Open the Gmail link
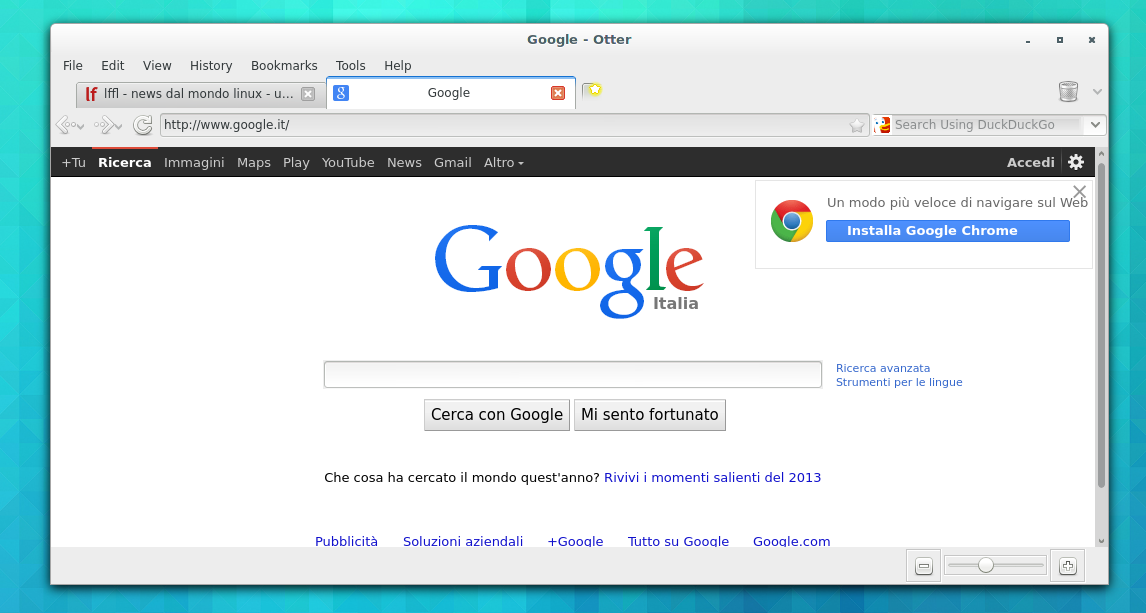 (x=452, y=163)
